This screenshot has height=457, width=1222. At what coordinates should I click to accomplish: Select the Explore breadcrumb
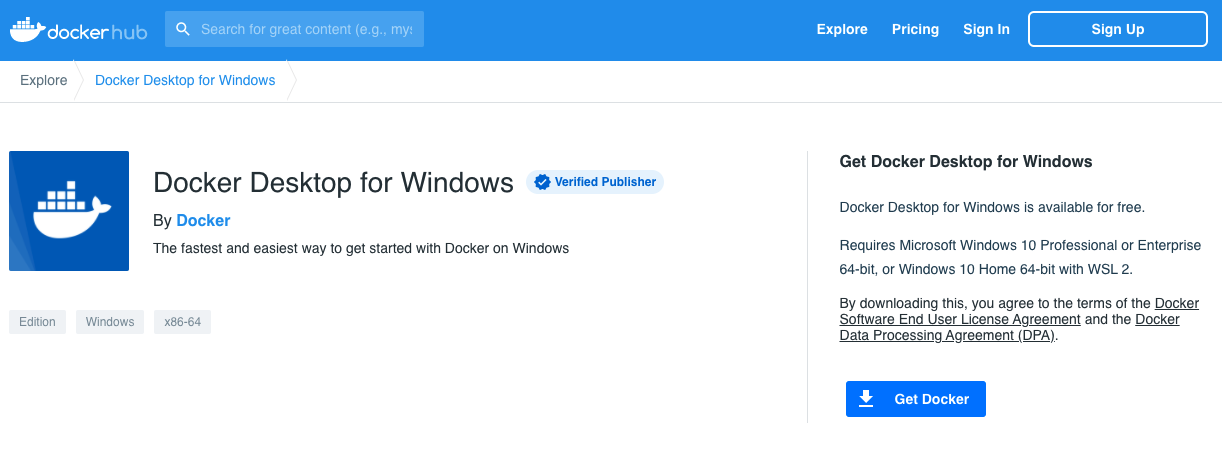click(x=44, y=80)
